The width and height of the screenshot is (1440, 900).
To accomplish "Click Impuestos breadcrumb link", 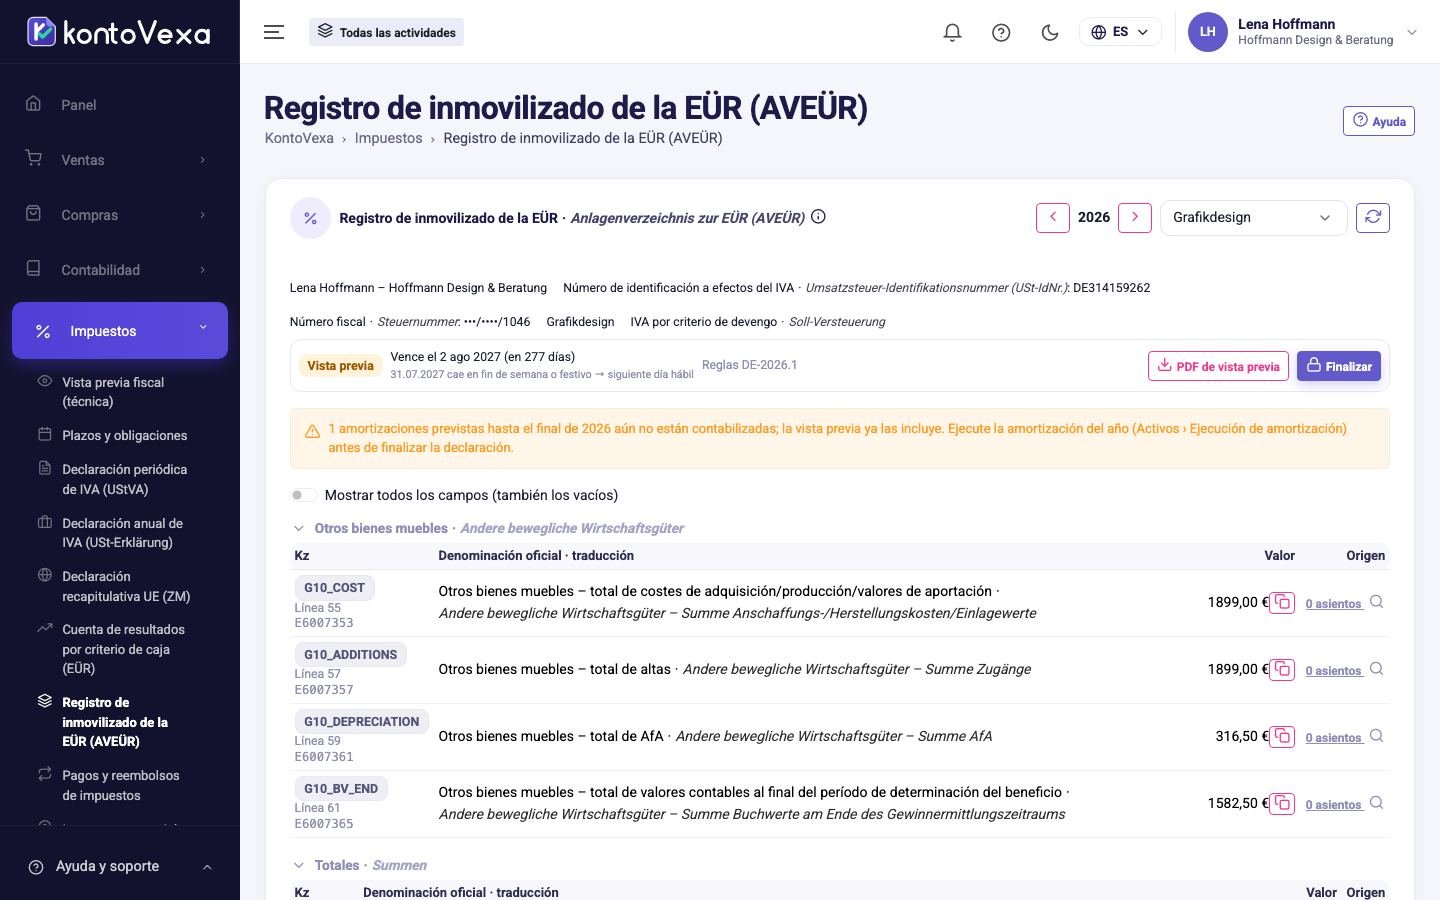I will point(388,138).
